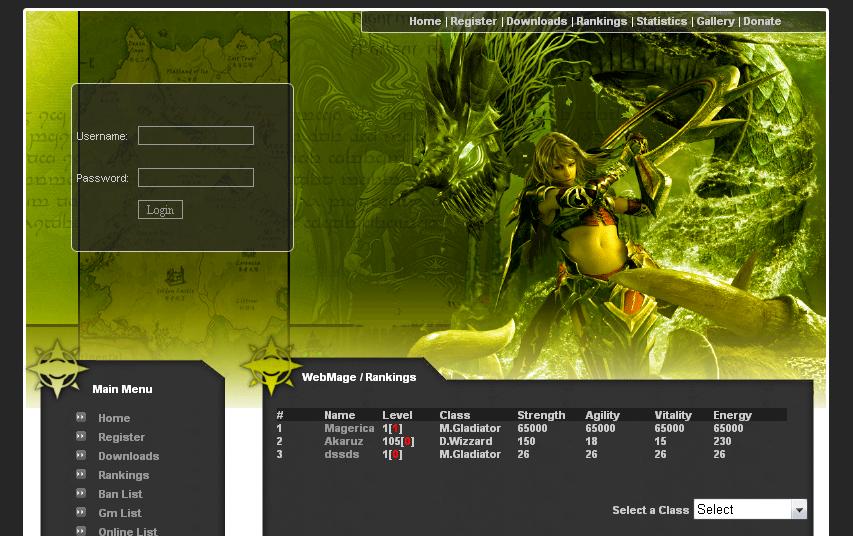Click the Strength column header

point(541,415)
